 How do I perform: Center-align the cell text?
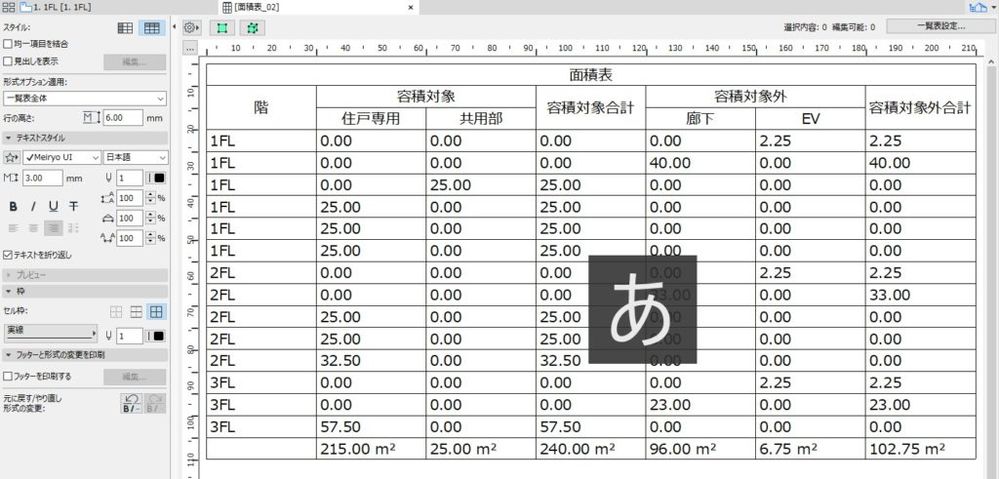click(x=34, y=228)
